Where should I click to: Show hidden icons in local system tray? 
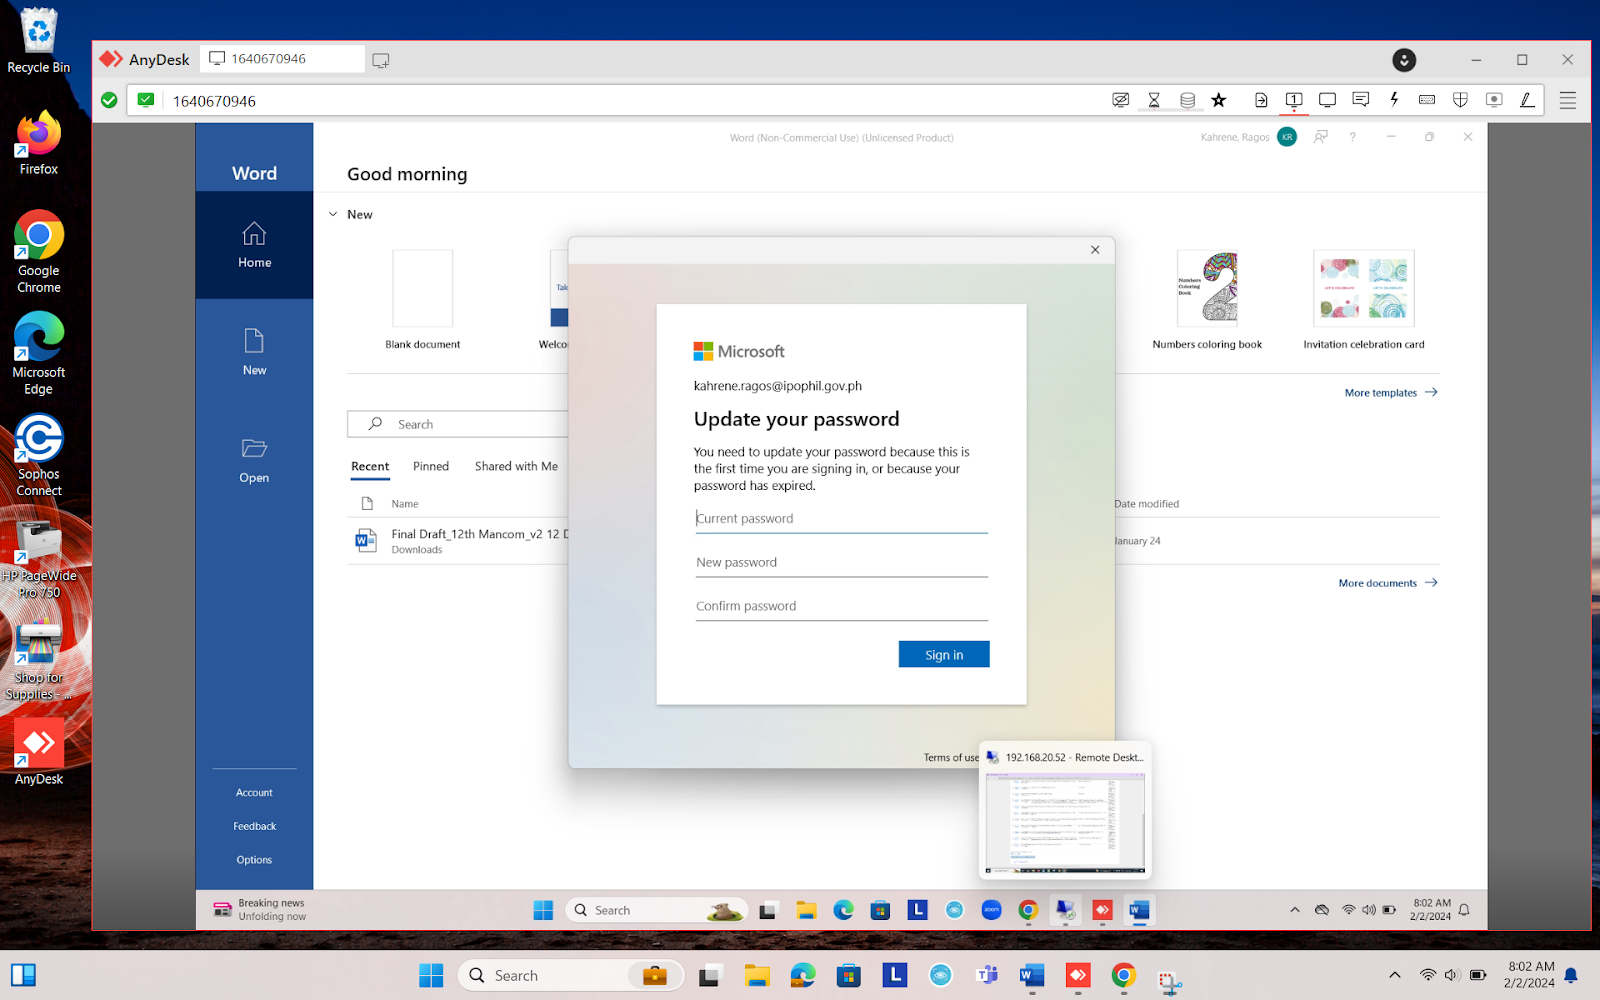(1395, 975)
